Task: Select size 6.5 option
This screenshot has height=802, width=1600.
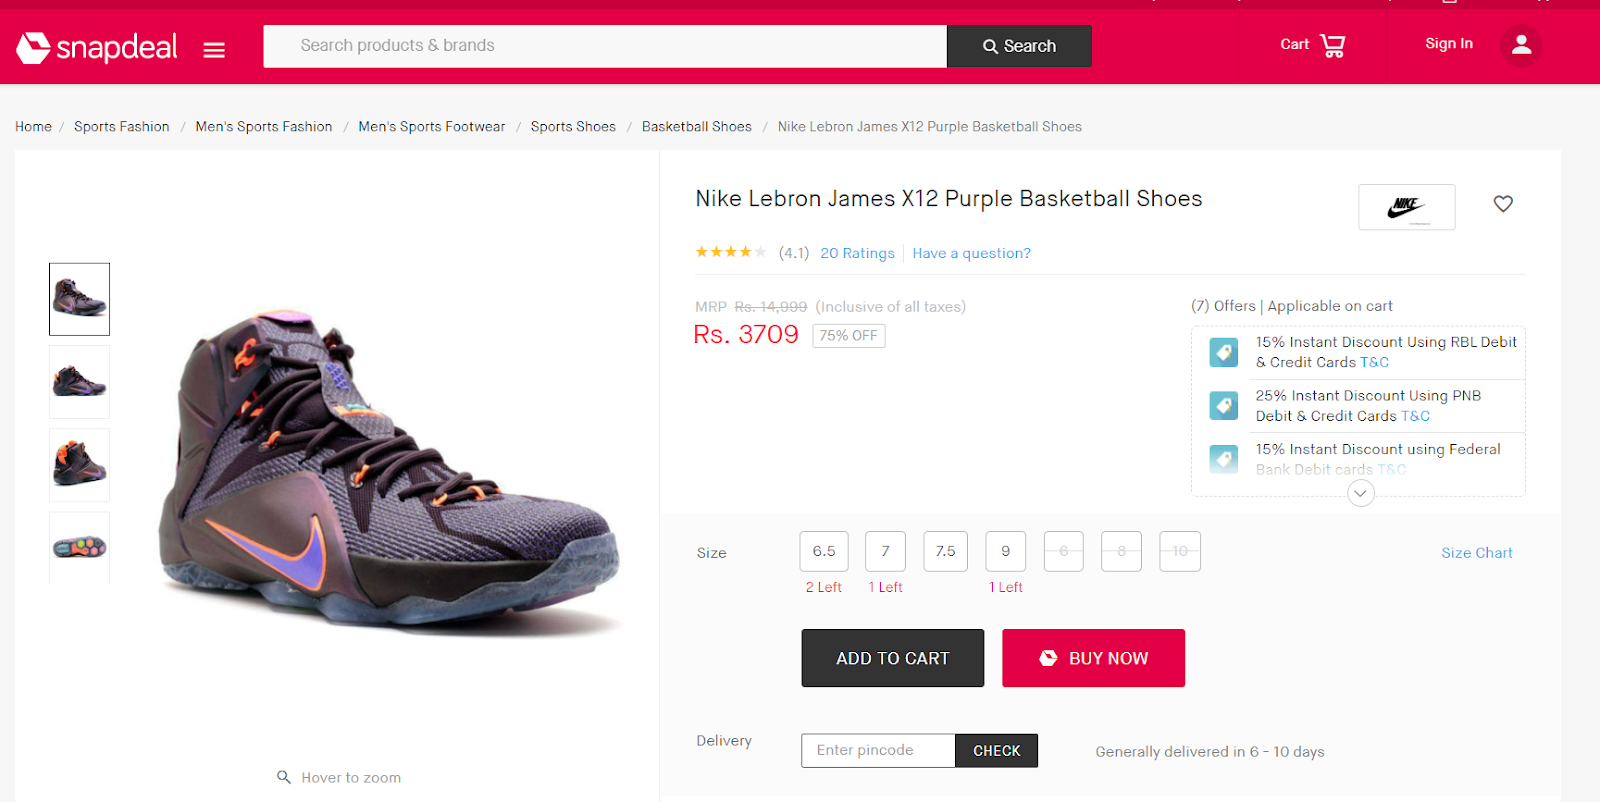Action: pos(823,551)
